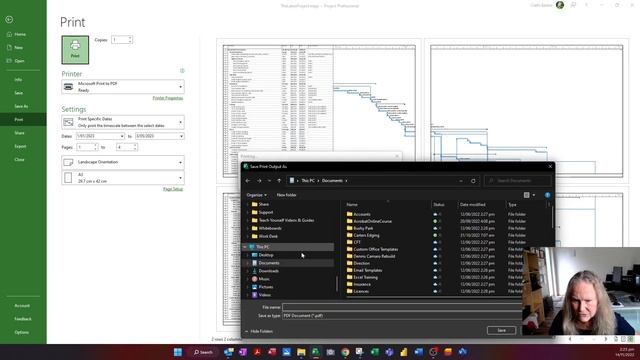Click the Up arrow in Save dialog
Screen dimensions: 640x360
279,180
